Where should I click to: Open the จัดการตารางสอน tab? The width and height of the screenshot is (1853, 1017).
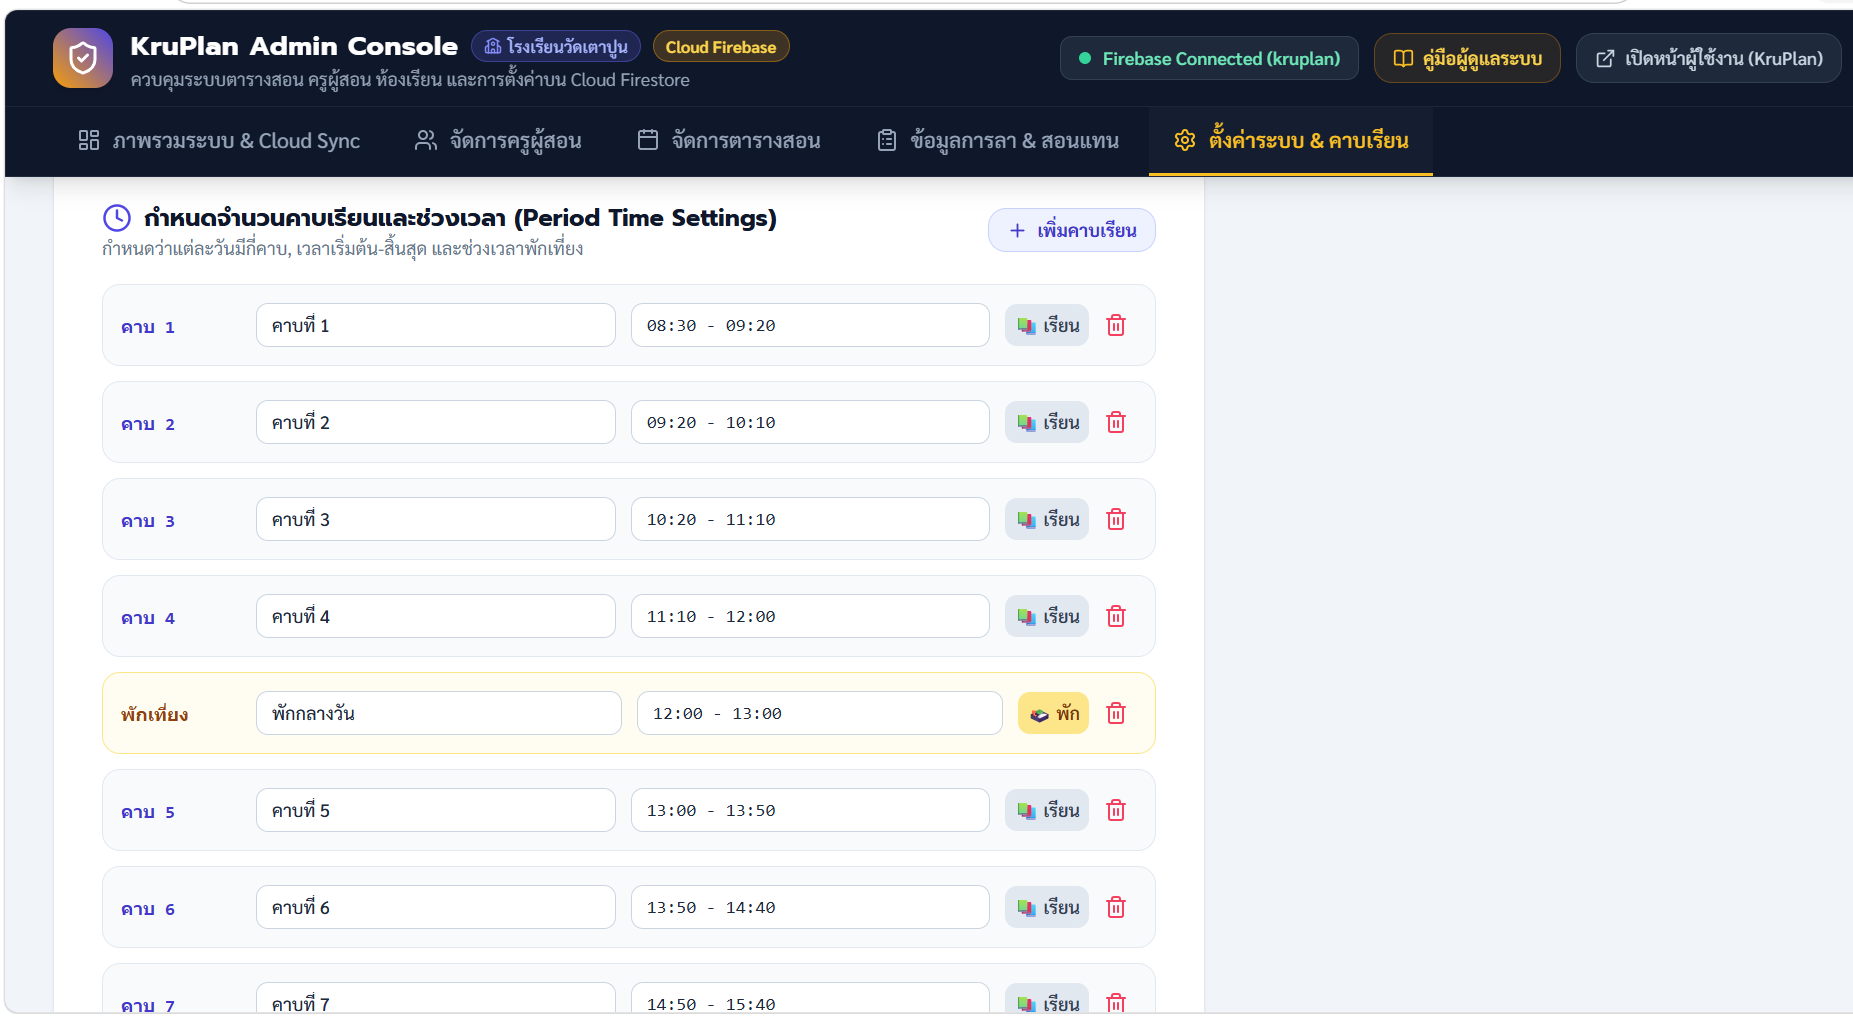click(x=729, y=141)
